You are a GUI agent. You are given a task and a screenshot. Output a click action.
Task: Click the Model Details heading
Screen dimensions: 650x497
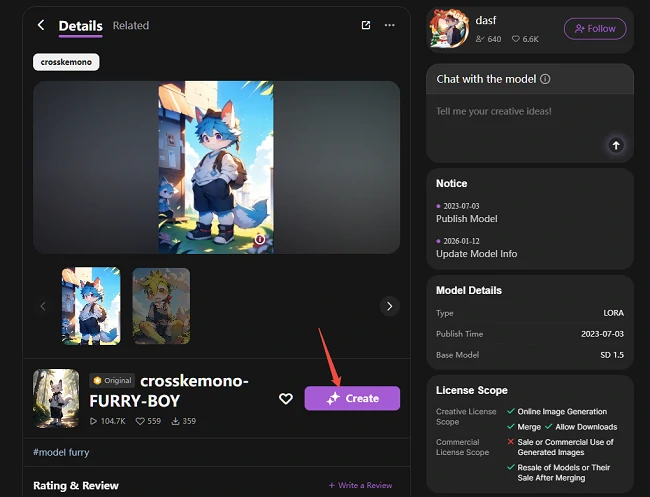coord(469,291)
